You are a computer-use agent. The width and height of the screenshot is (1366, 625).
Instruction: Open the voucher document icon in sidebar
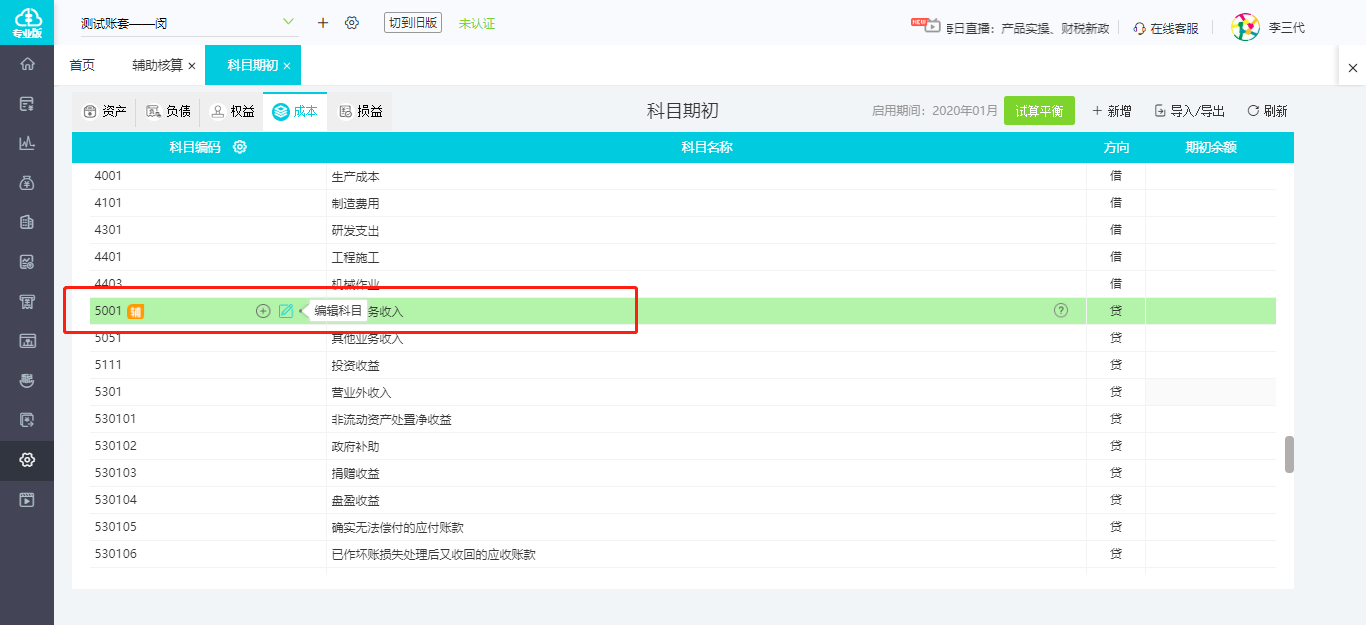(27, 104)
